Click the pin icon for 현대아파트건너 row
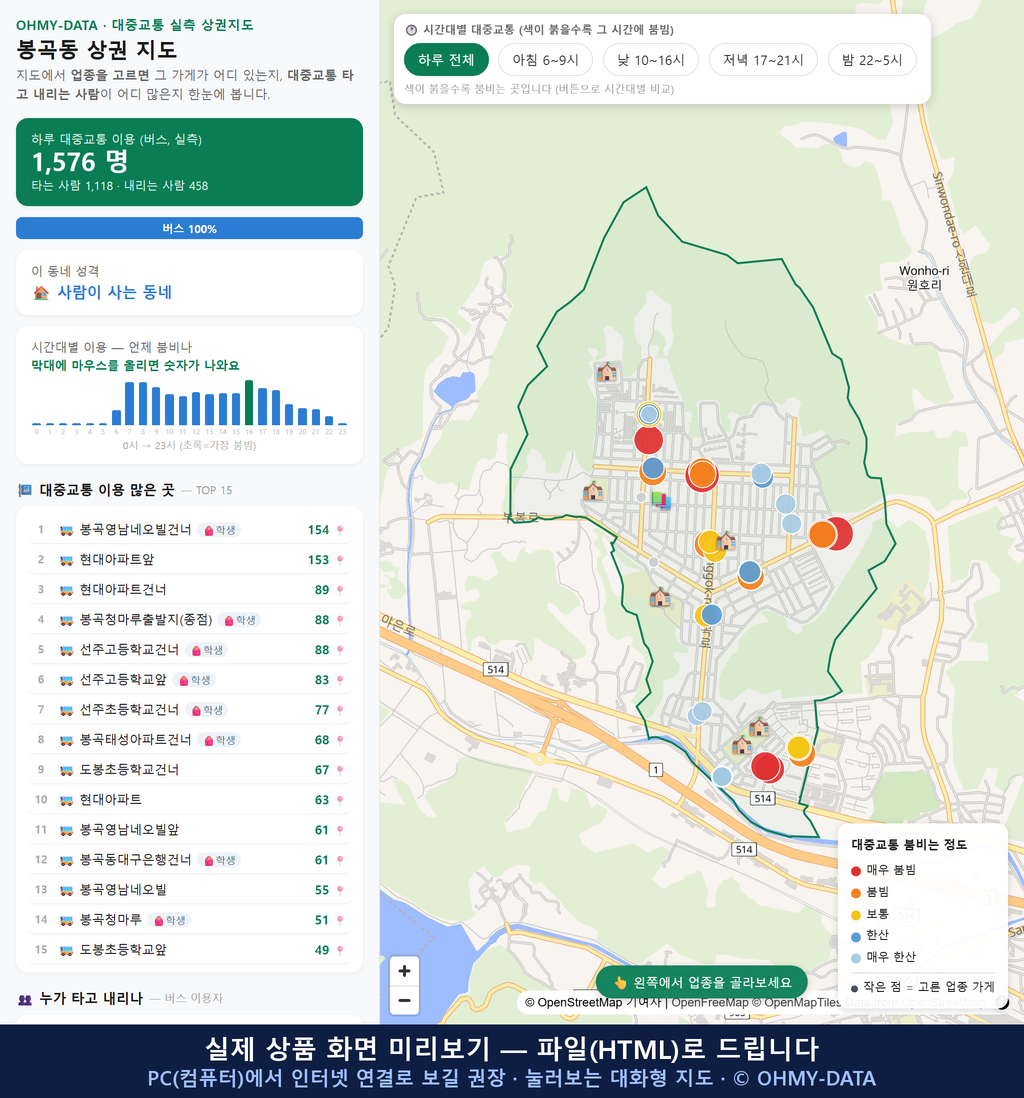 pyautogui.click(x=340, y=590)
